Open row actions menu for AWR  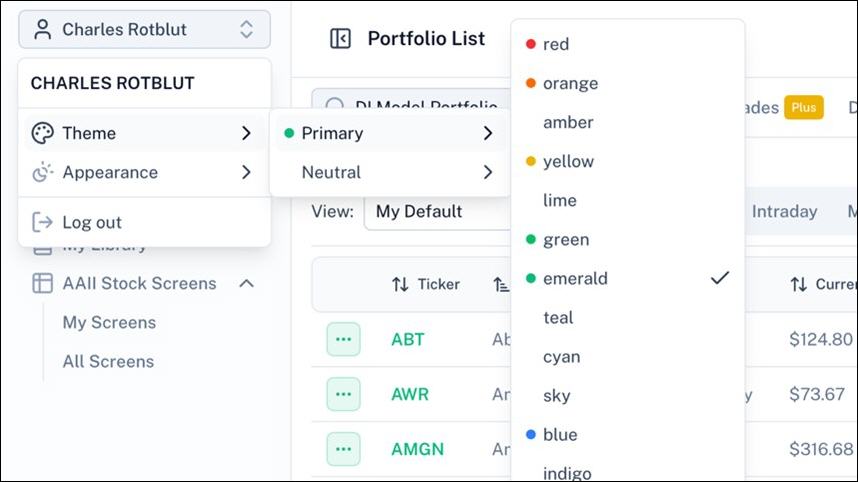(x=344, y=394)
